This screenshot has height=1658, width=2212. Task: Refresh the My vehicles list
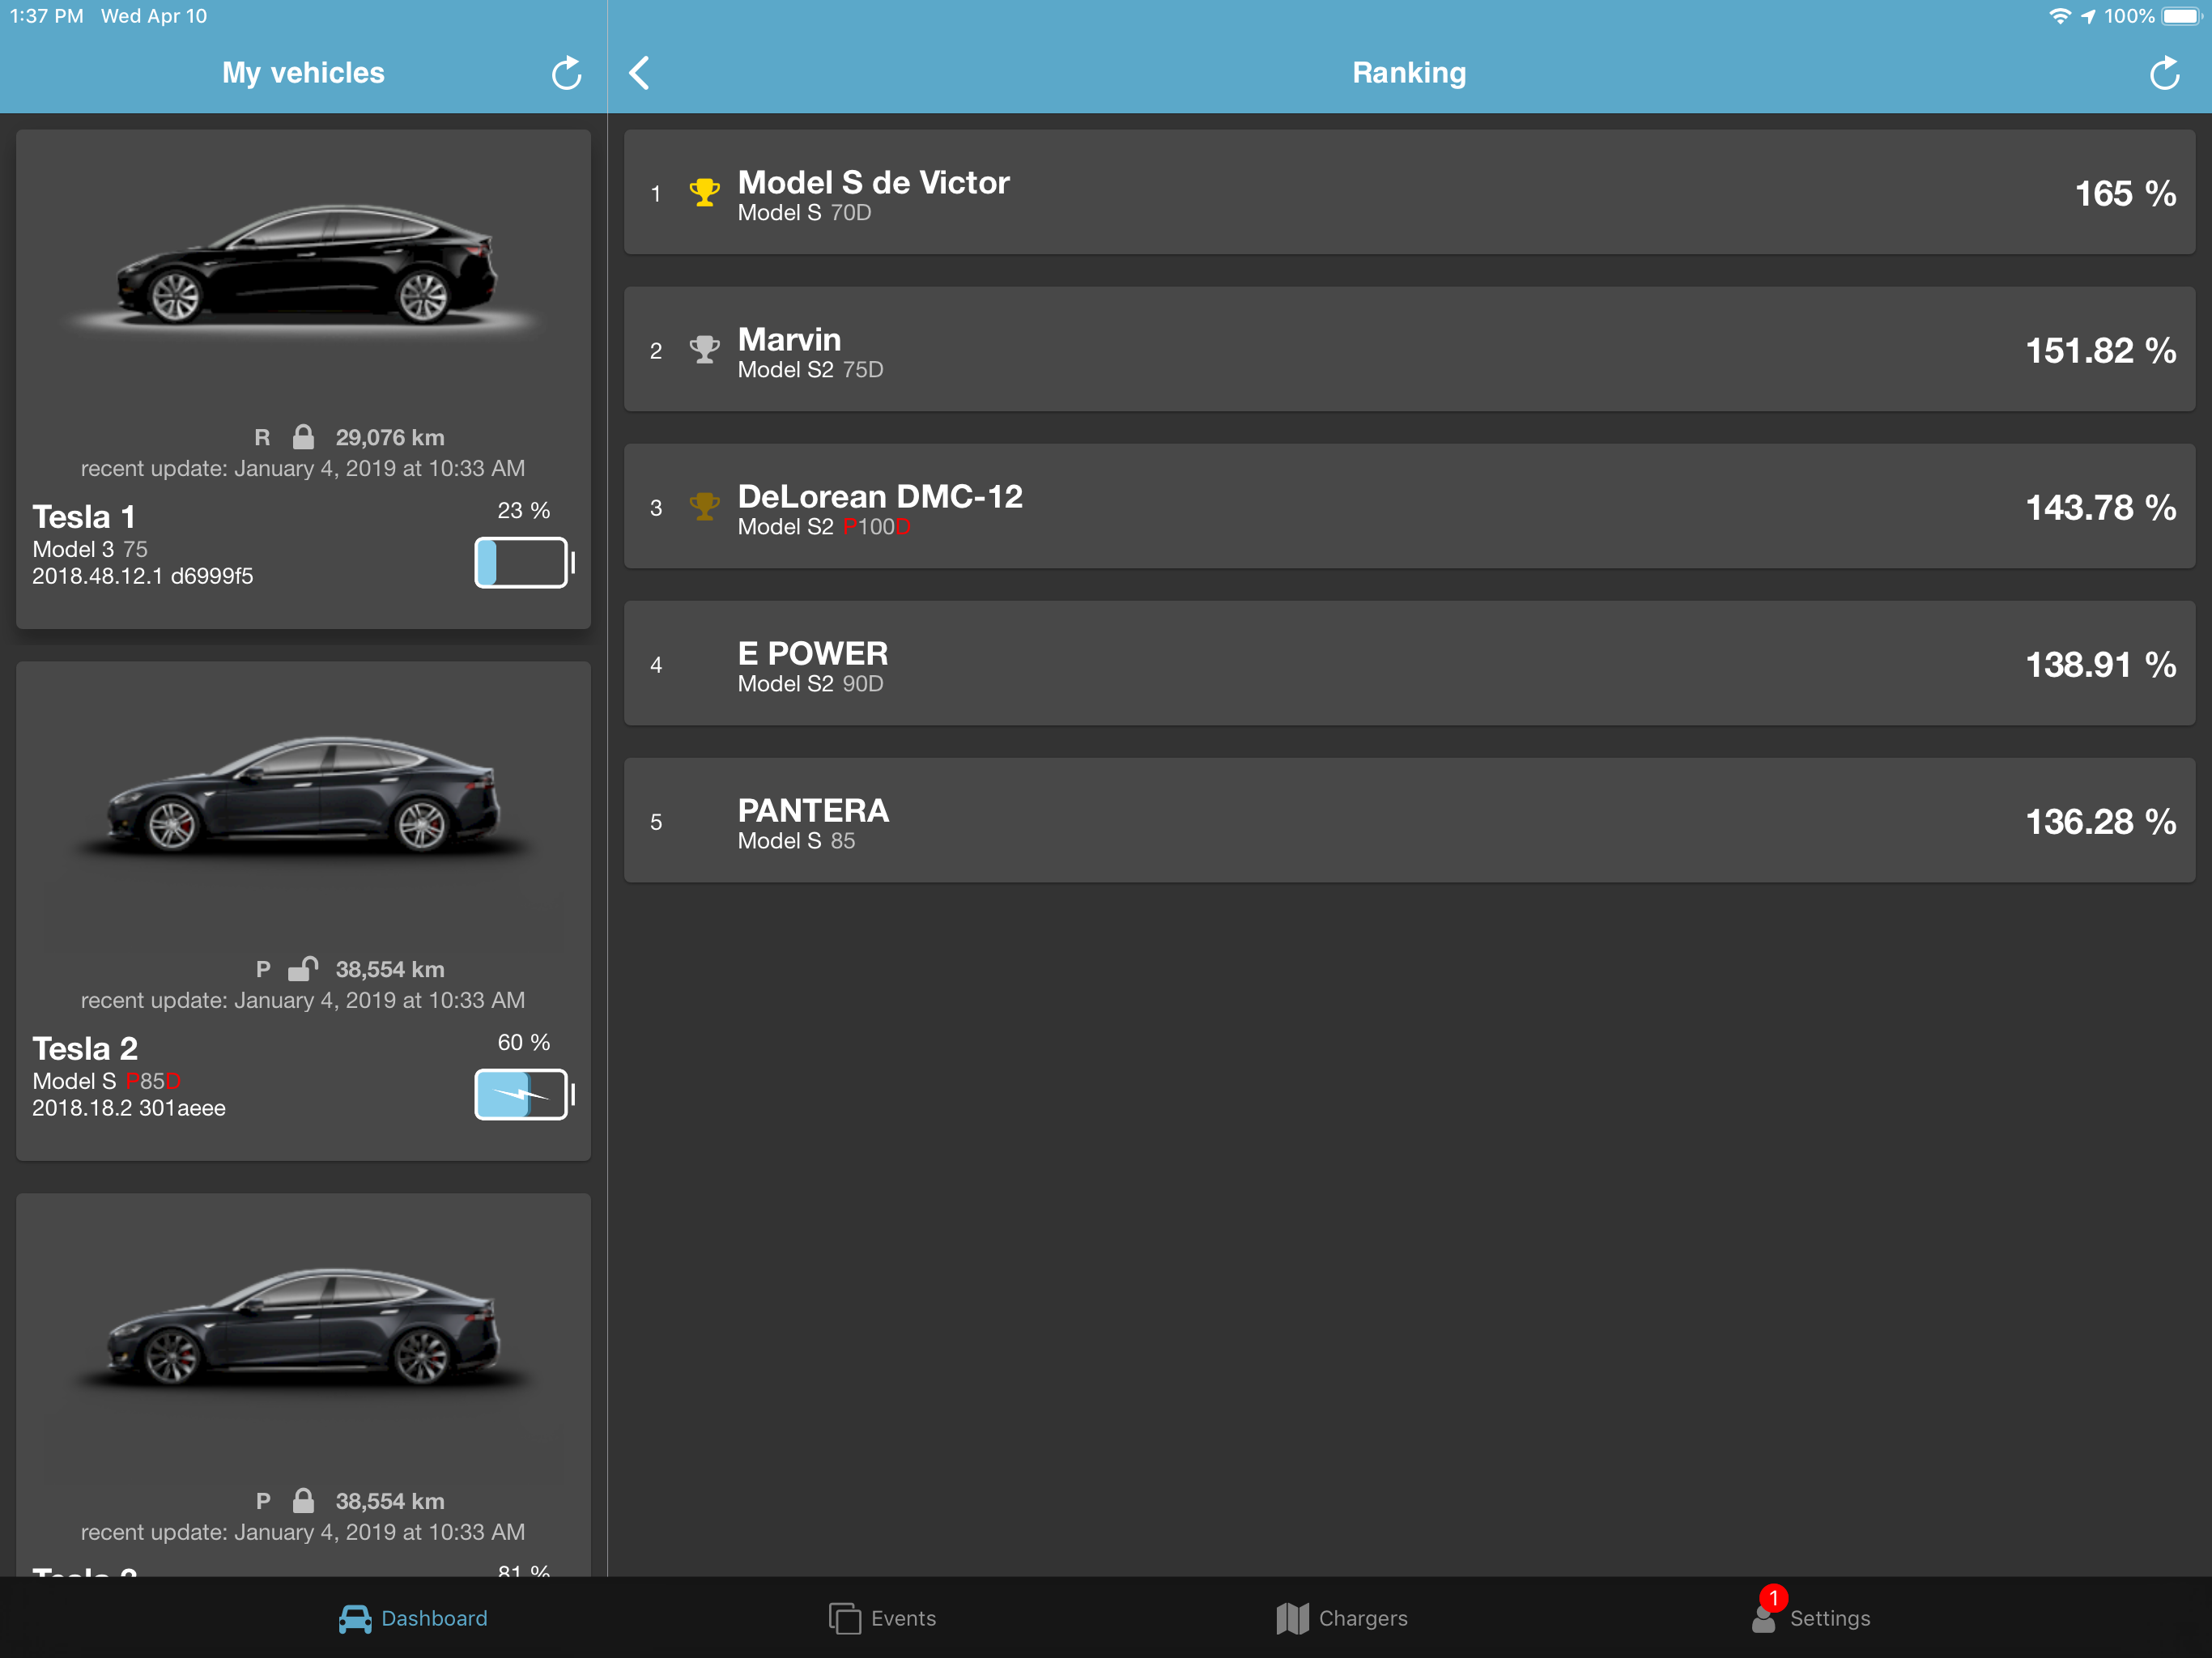tap(566, 73)
